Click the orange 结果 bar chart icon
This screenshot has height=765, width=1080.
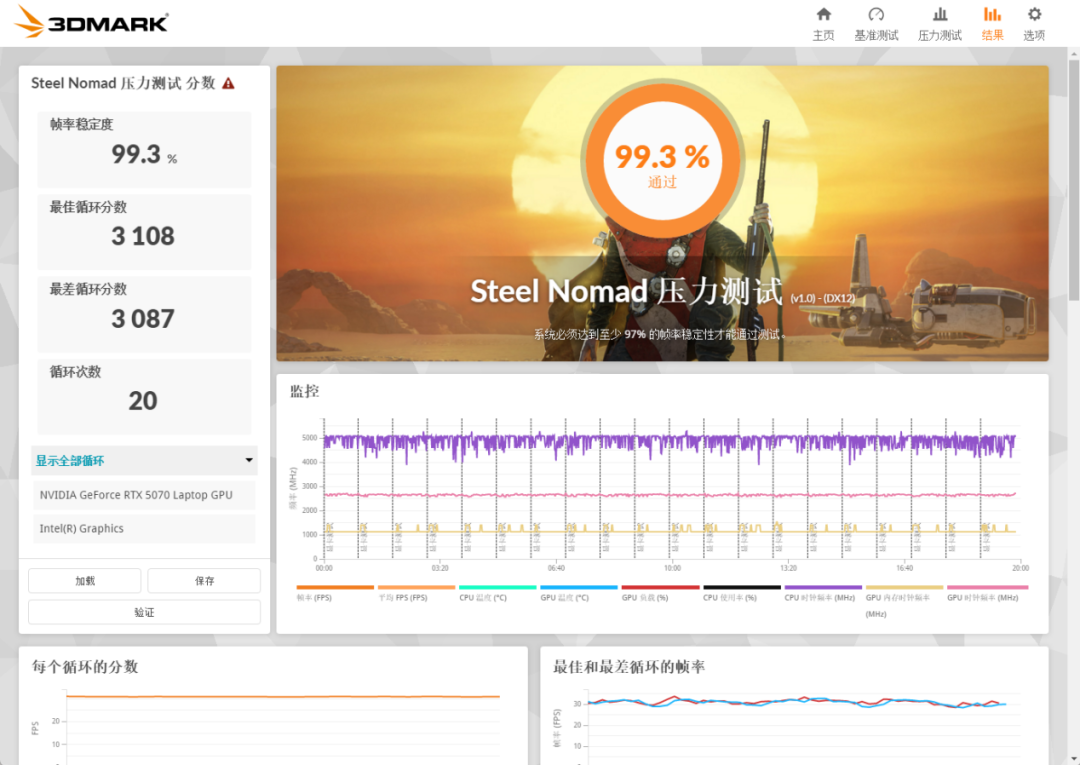coord(992,15)
